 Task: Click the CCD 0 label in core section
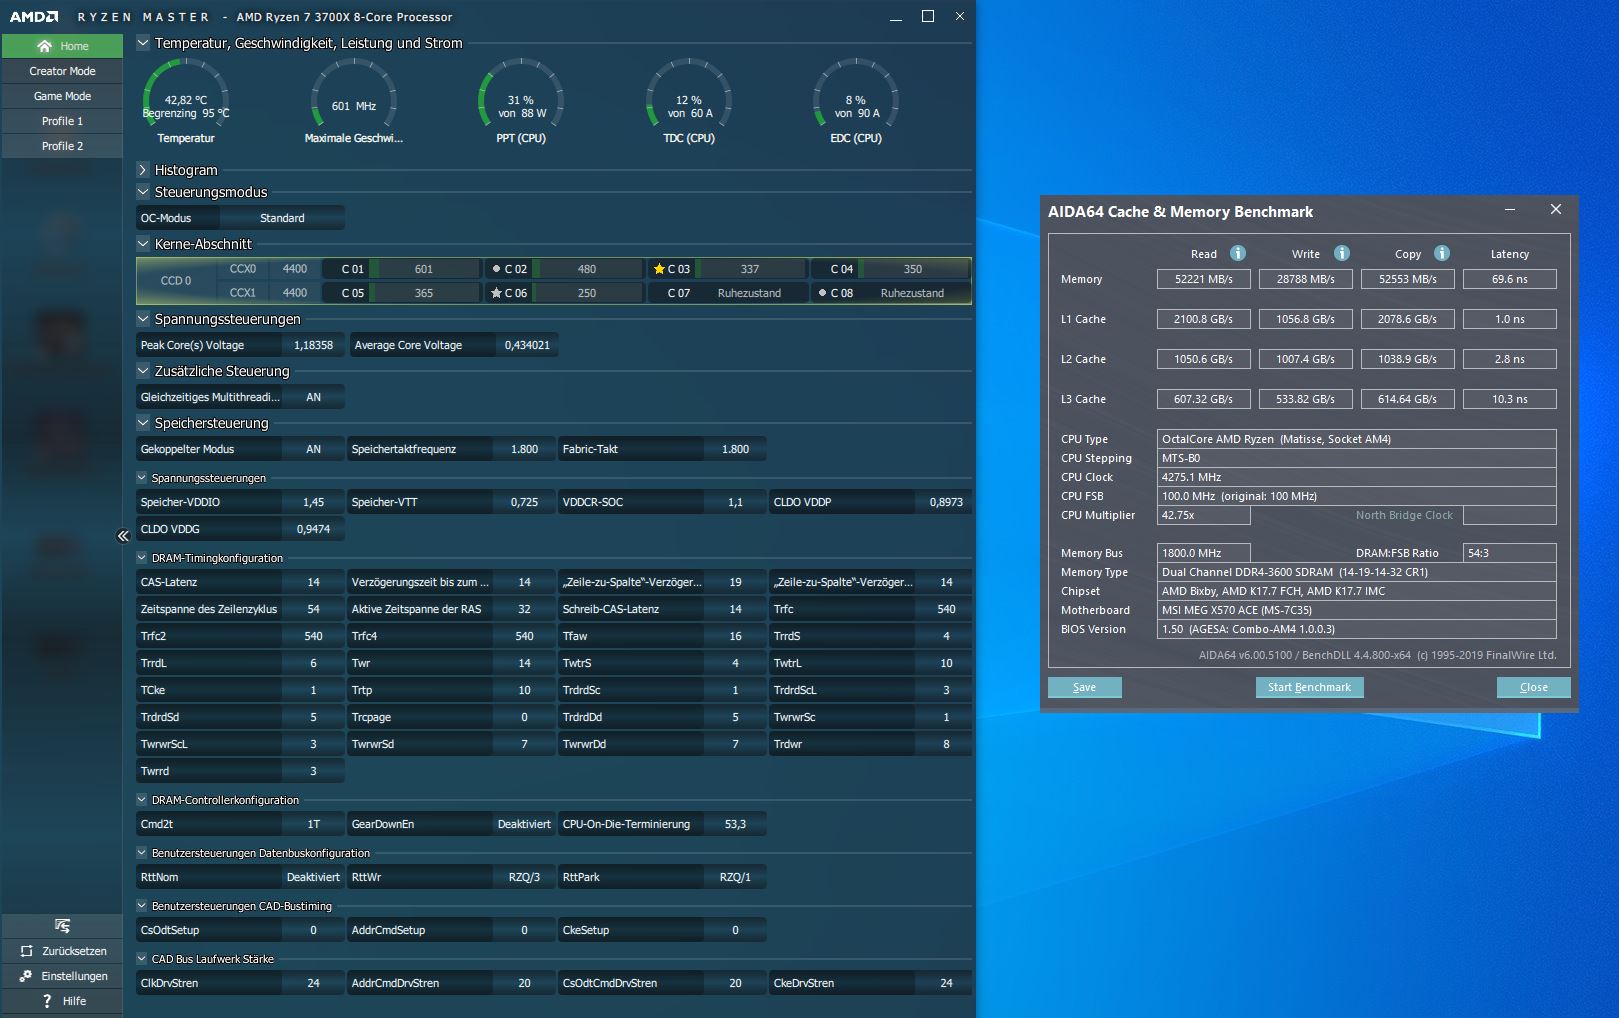click(176, 281)
